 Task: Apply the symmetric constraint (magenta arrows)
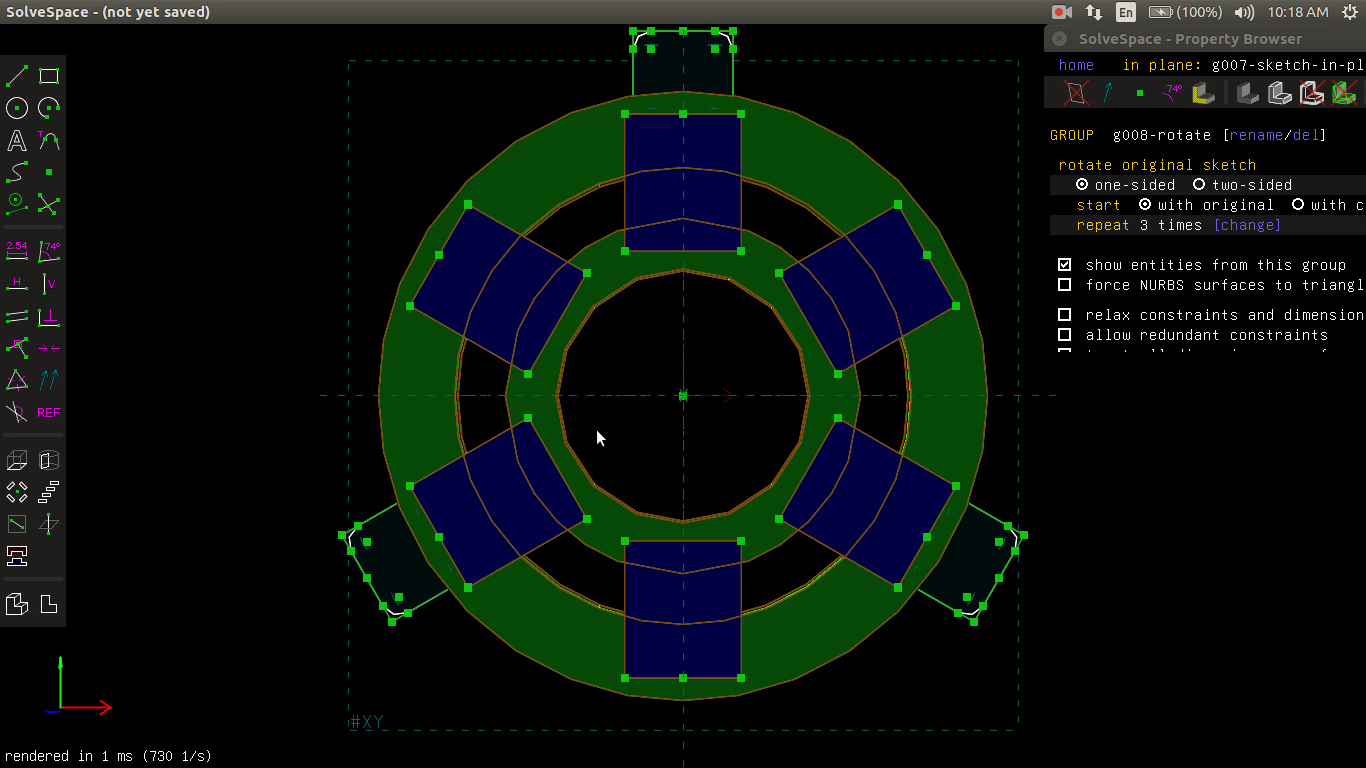pos(49,348)
